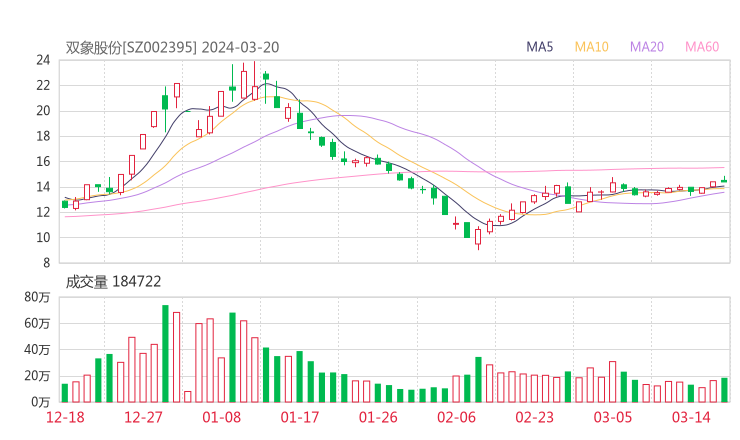This screenshot has height=440, width=740.
Task: Click the MA60 legend label
Action: (x=702, y=47)
